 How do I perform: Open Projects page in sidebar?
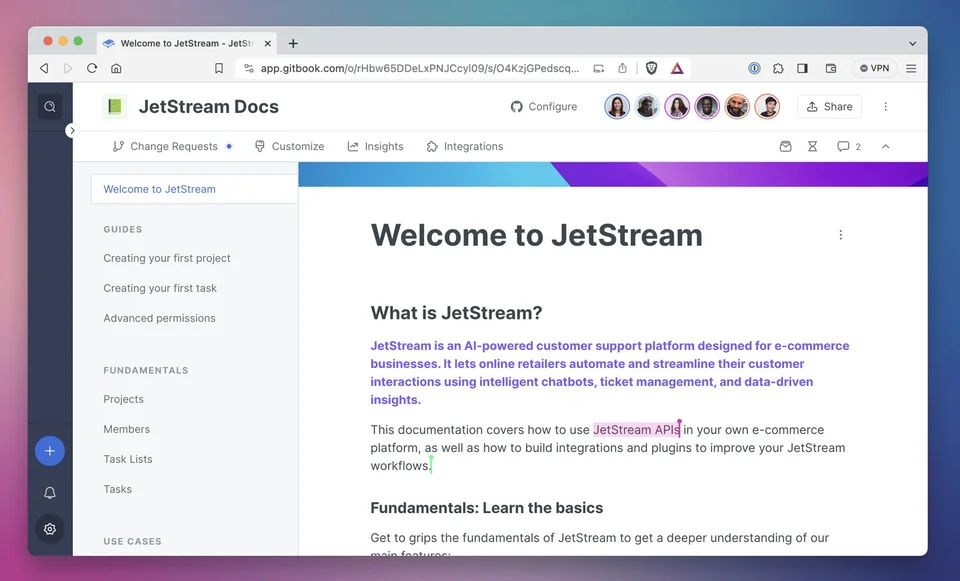[123, 399]
